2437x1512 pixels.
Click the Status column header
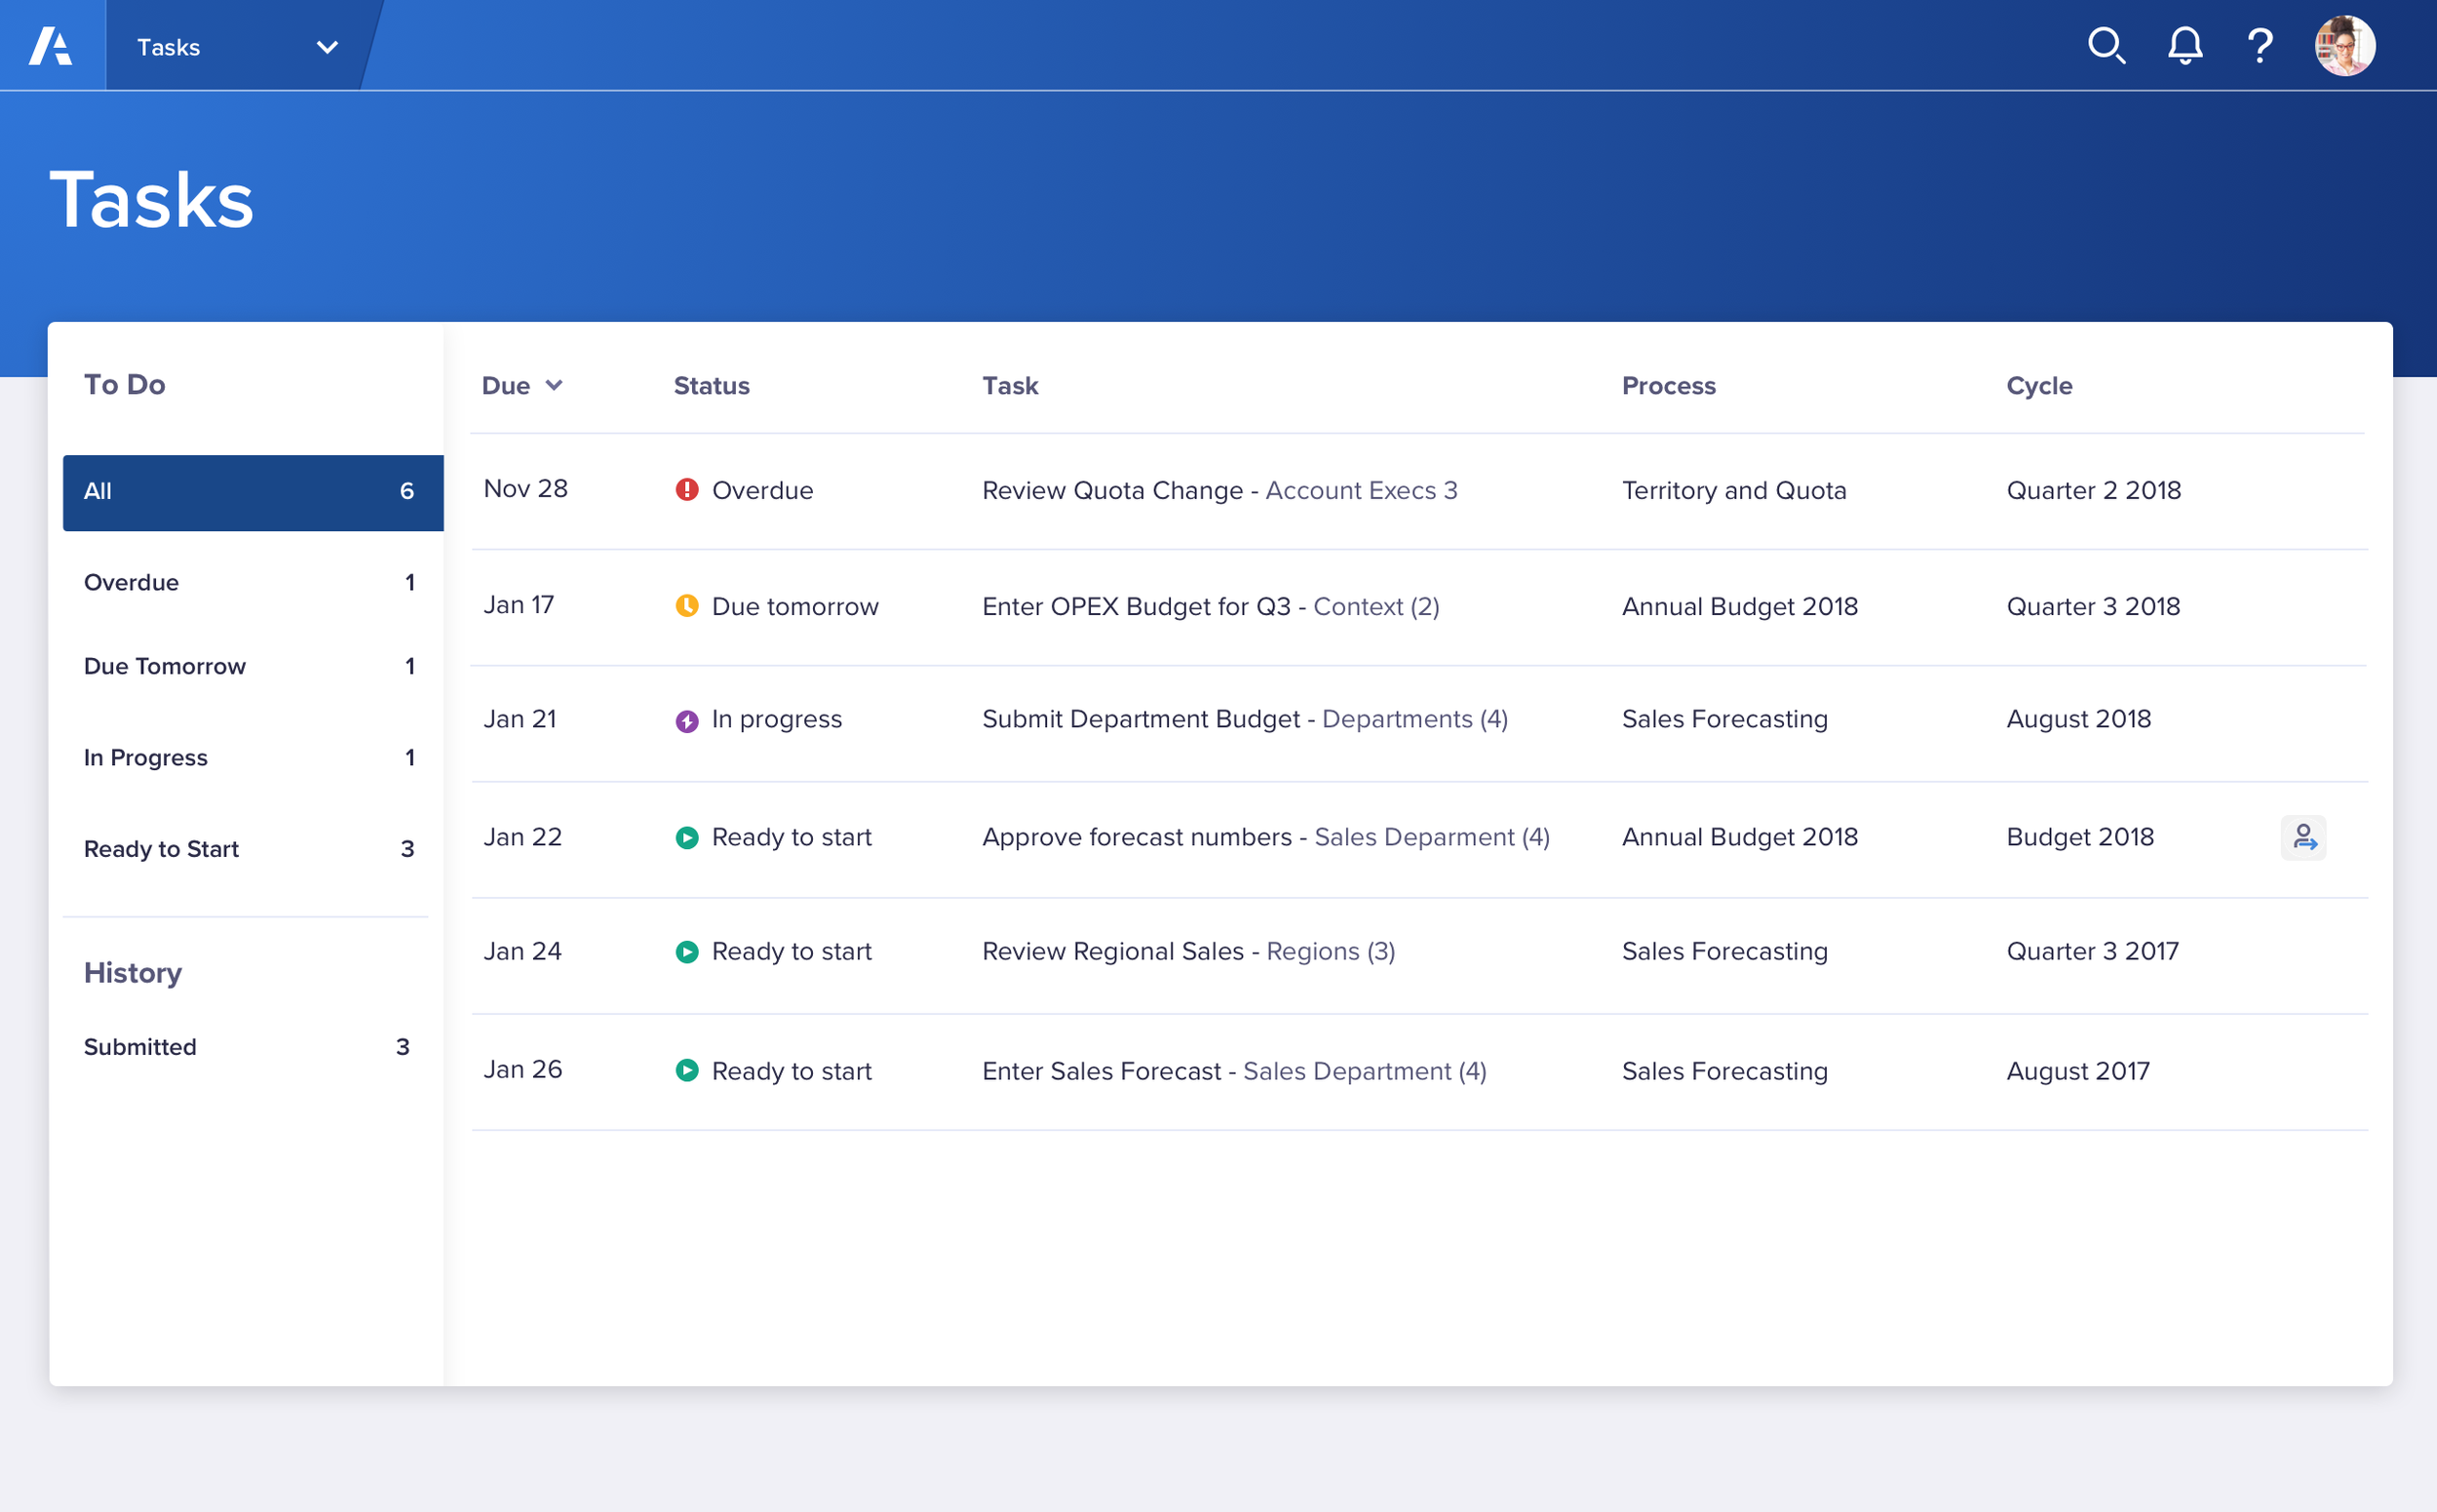(711, 386)
